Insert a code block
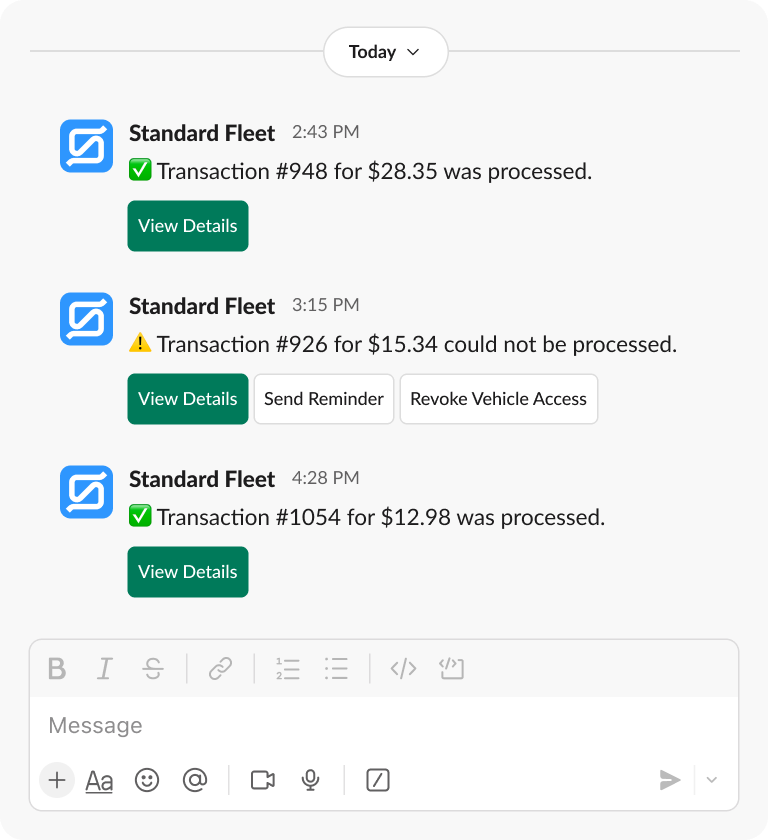 (x=451, y=668)
